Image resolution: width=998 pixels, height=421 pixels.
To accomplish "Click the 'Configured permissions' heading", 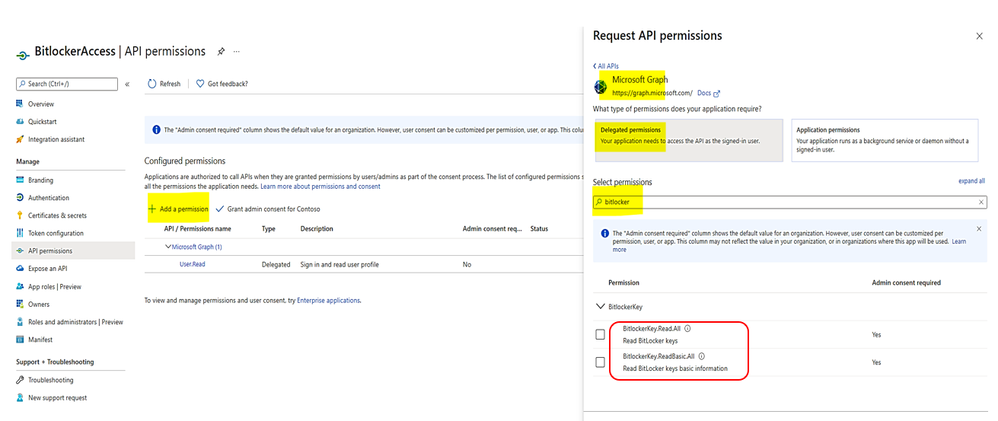I will click(185, 161).
